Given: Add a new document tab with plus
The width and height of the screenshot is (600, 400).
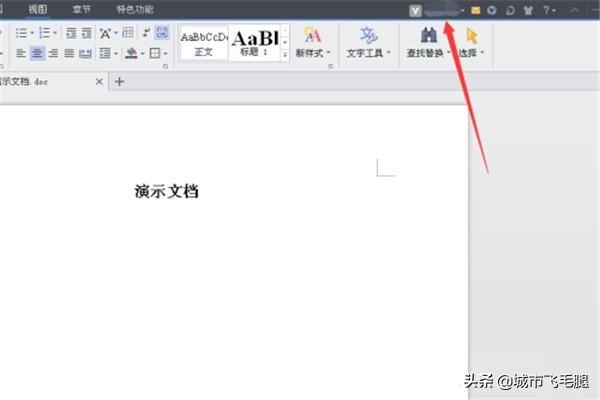Looking at the screenshot, I should pos(119,82).
